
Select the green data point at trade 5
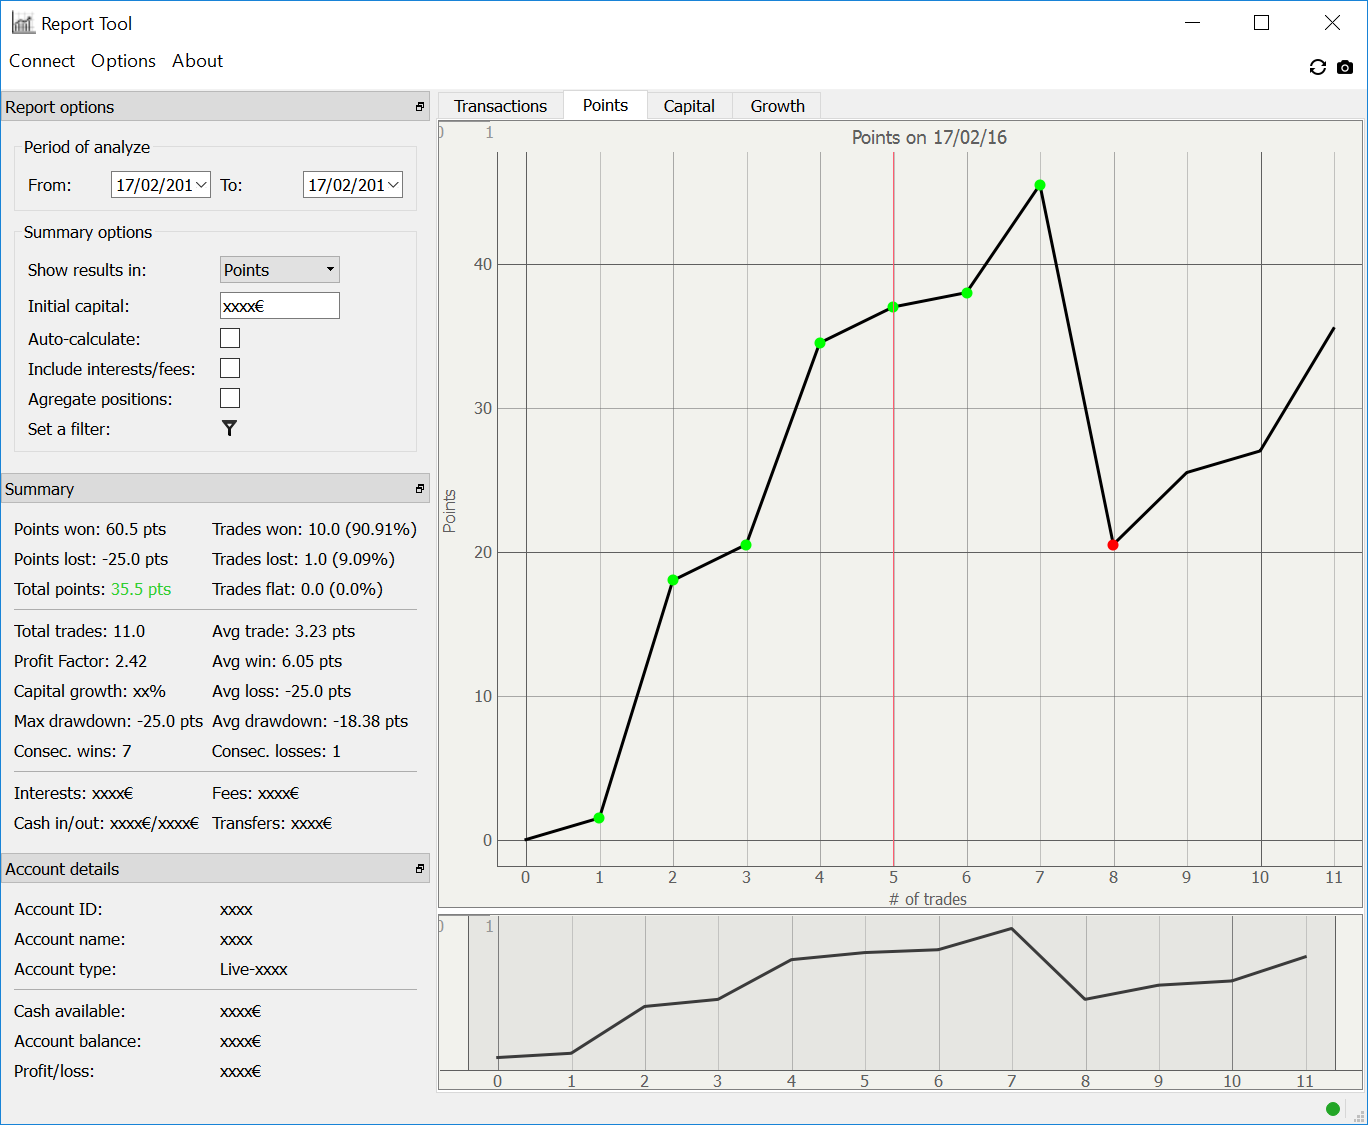pos(893,307)
